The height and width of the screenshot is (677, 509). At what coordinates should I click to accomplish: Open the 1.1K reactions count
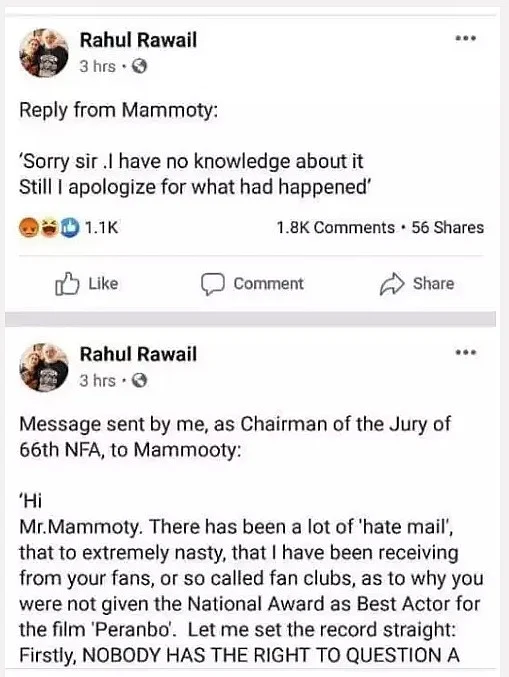[x=101, y=228]
